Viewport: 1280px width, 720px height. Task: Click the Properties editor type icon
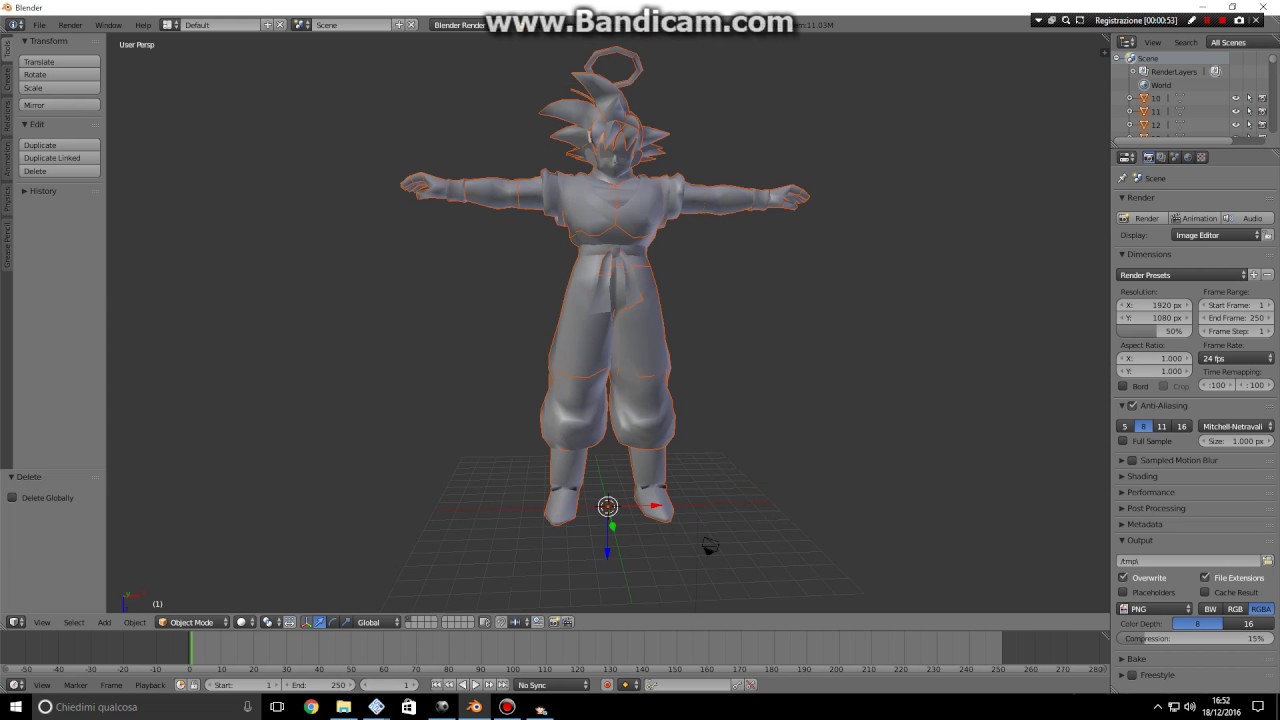[x=1127, y=157]
